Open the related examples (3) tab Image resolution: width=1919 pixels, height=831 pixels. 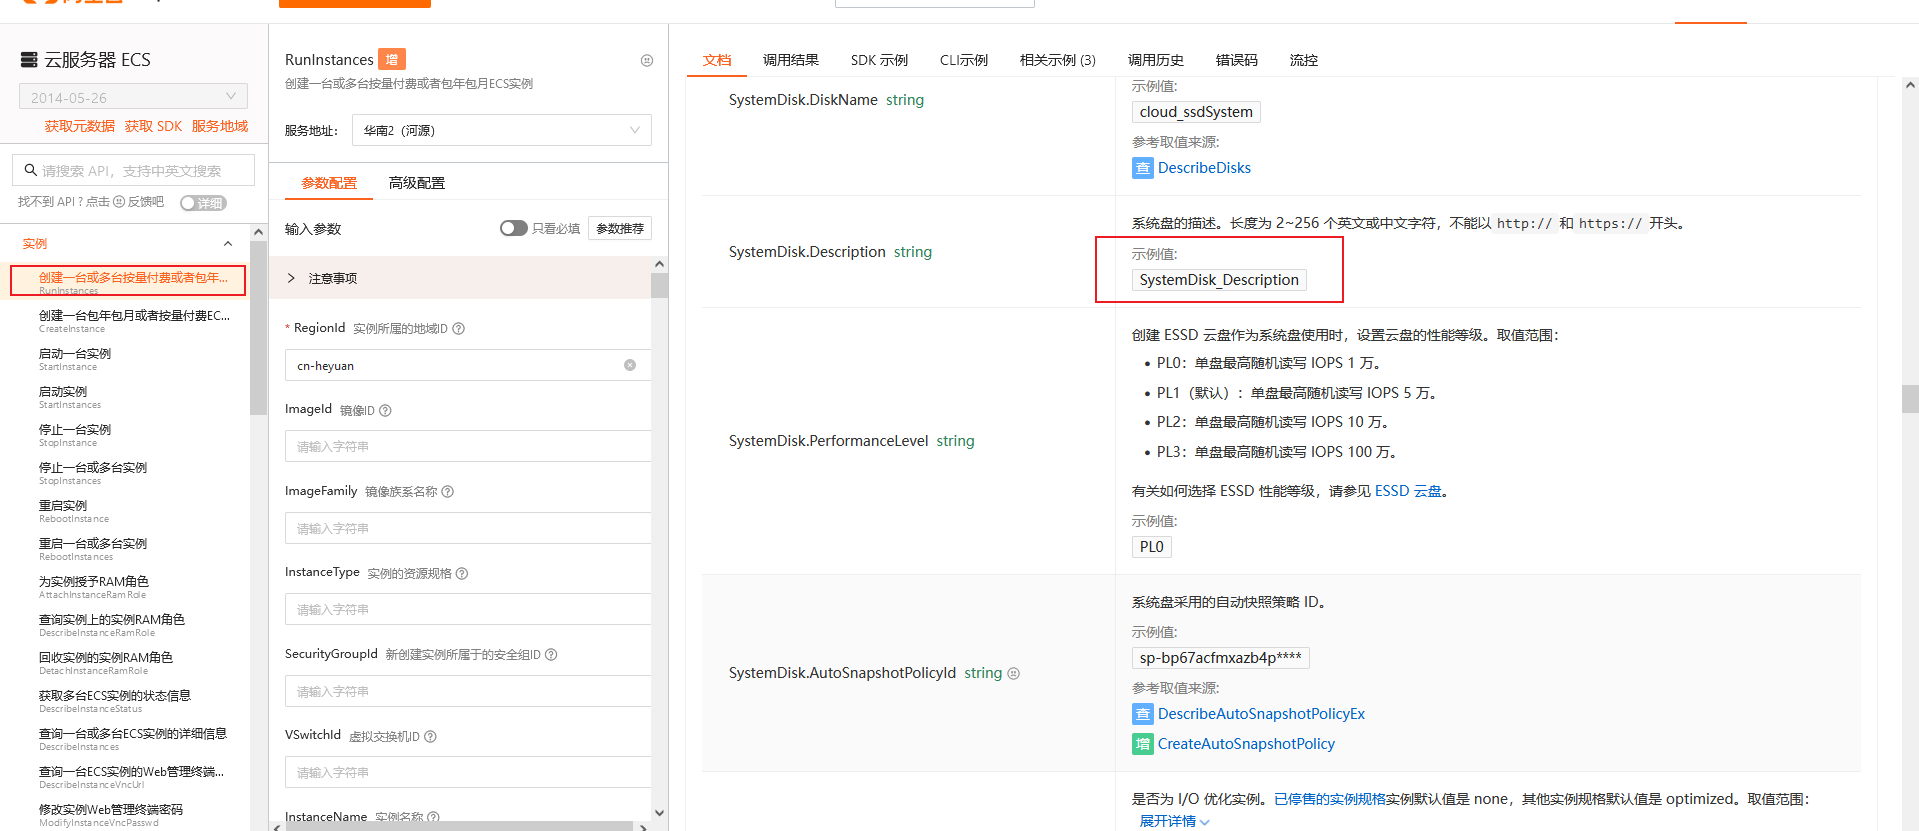(1057, 60)
